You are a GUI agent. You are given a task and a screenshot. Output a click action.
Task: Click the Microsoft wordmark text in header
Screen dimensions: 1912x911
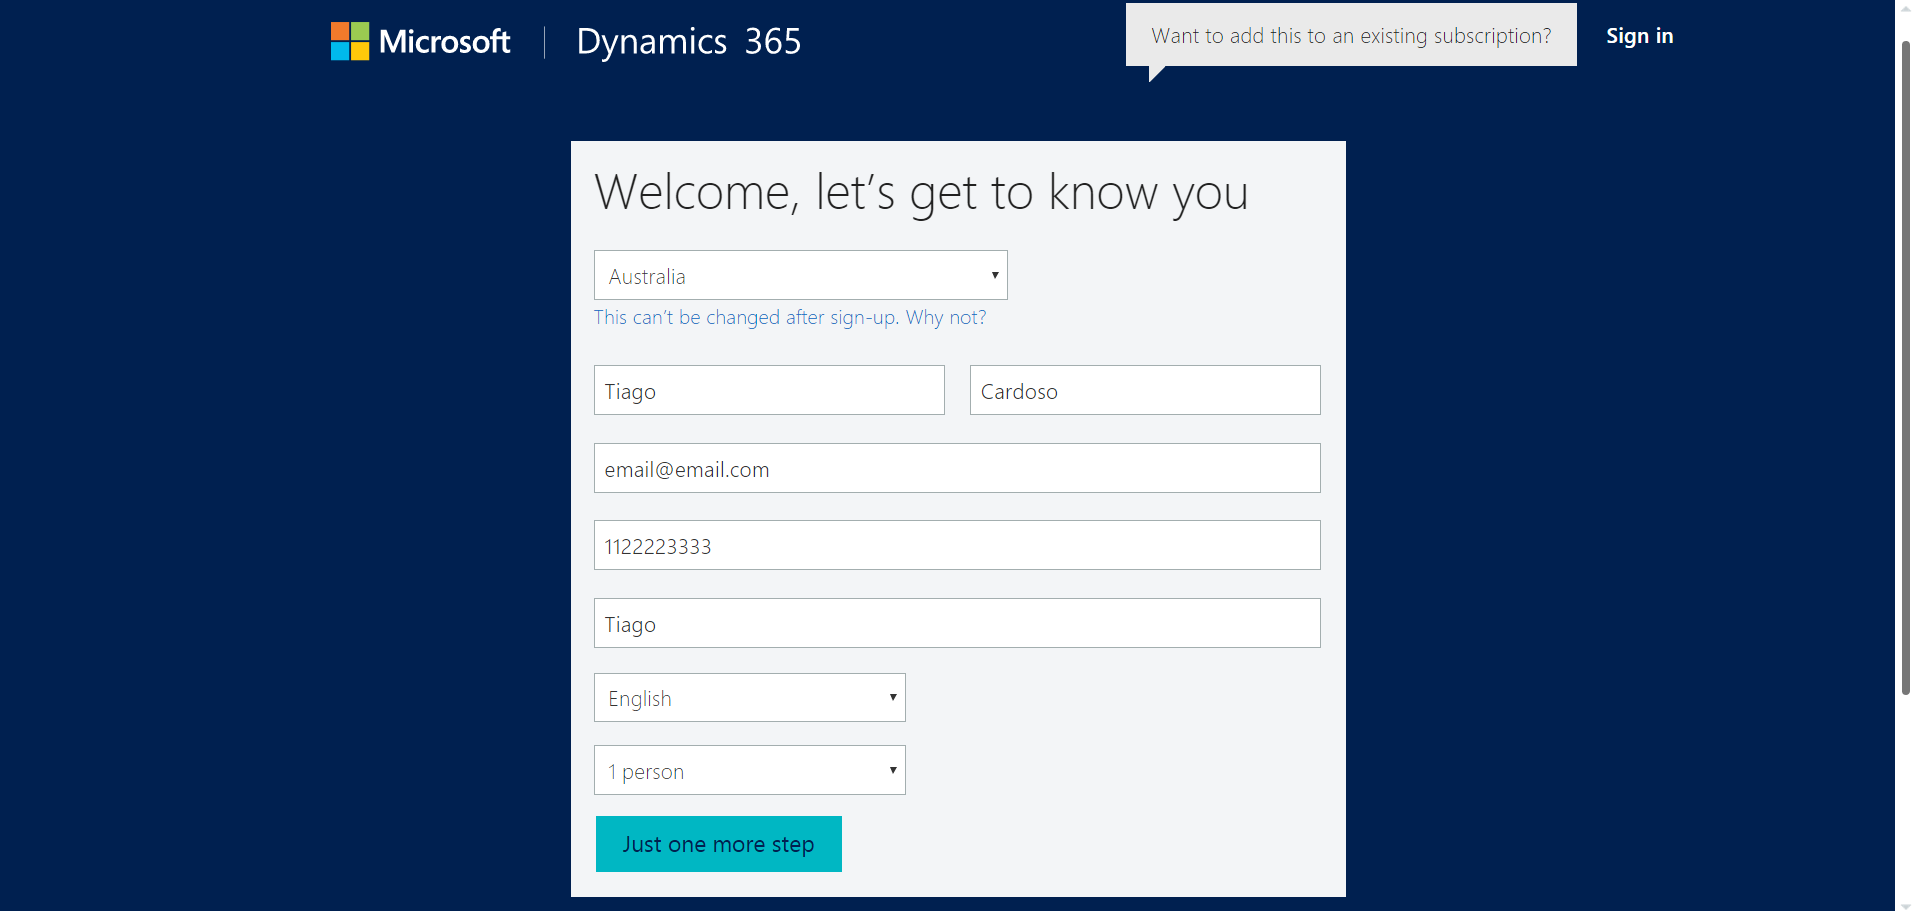coord(444,42)
